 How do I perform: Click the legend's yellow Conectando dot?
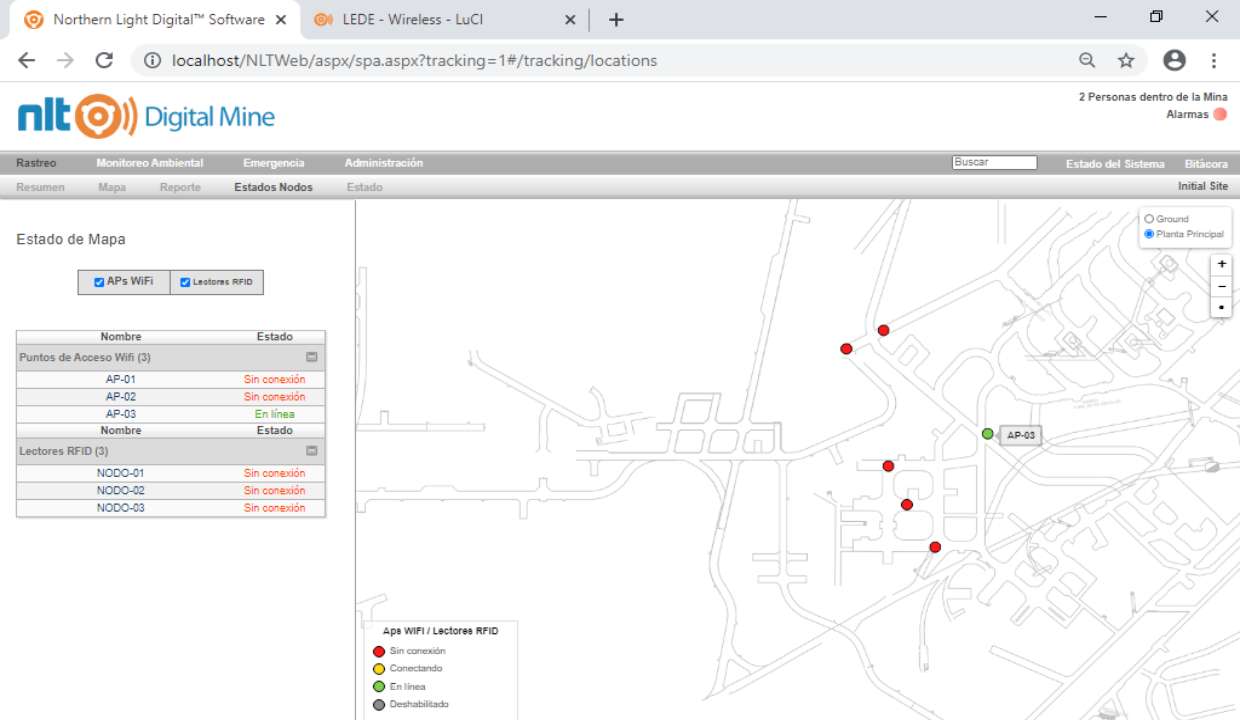point(379,669)
